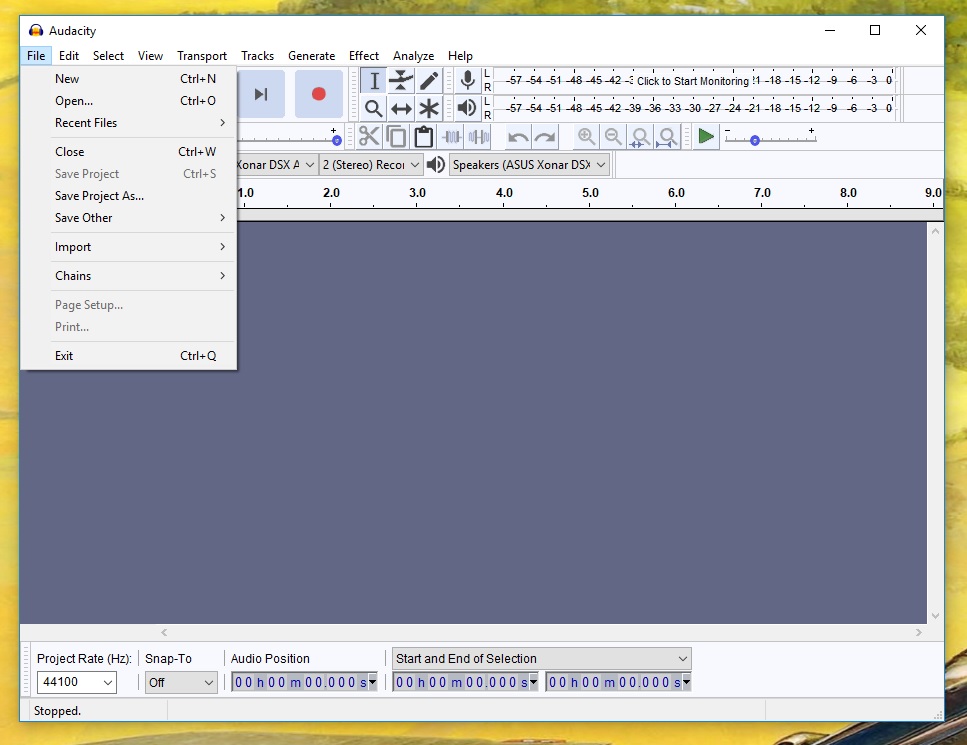The height and width of the screenshot is (745, 967).
Task: Open the Tracks menu
Action: (x=257, y=56)
